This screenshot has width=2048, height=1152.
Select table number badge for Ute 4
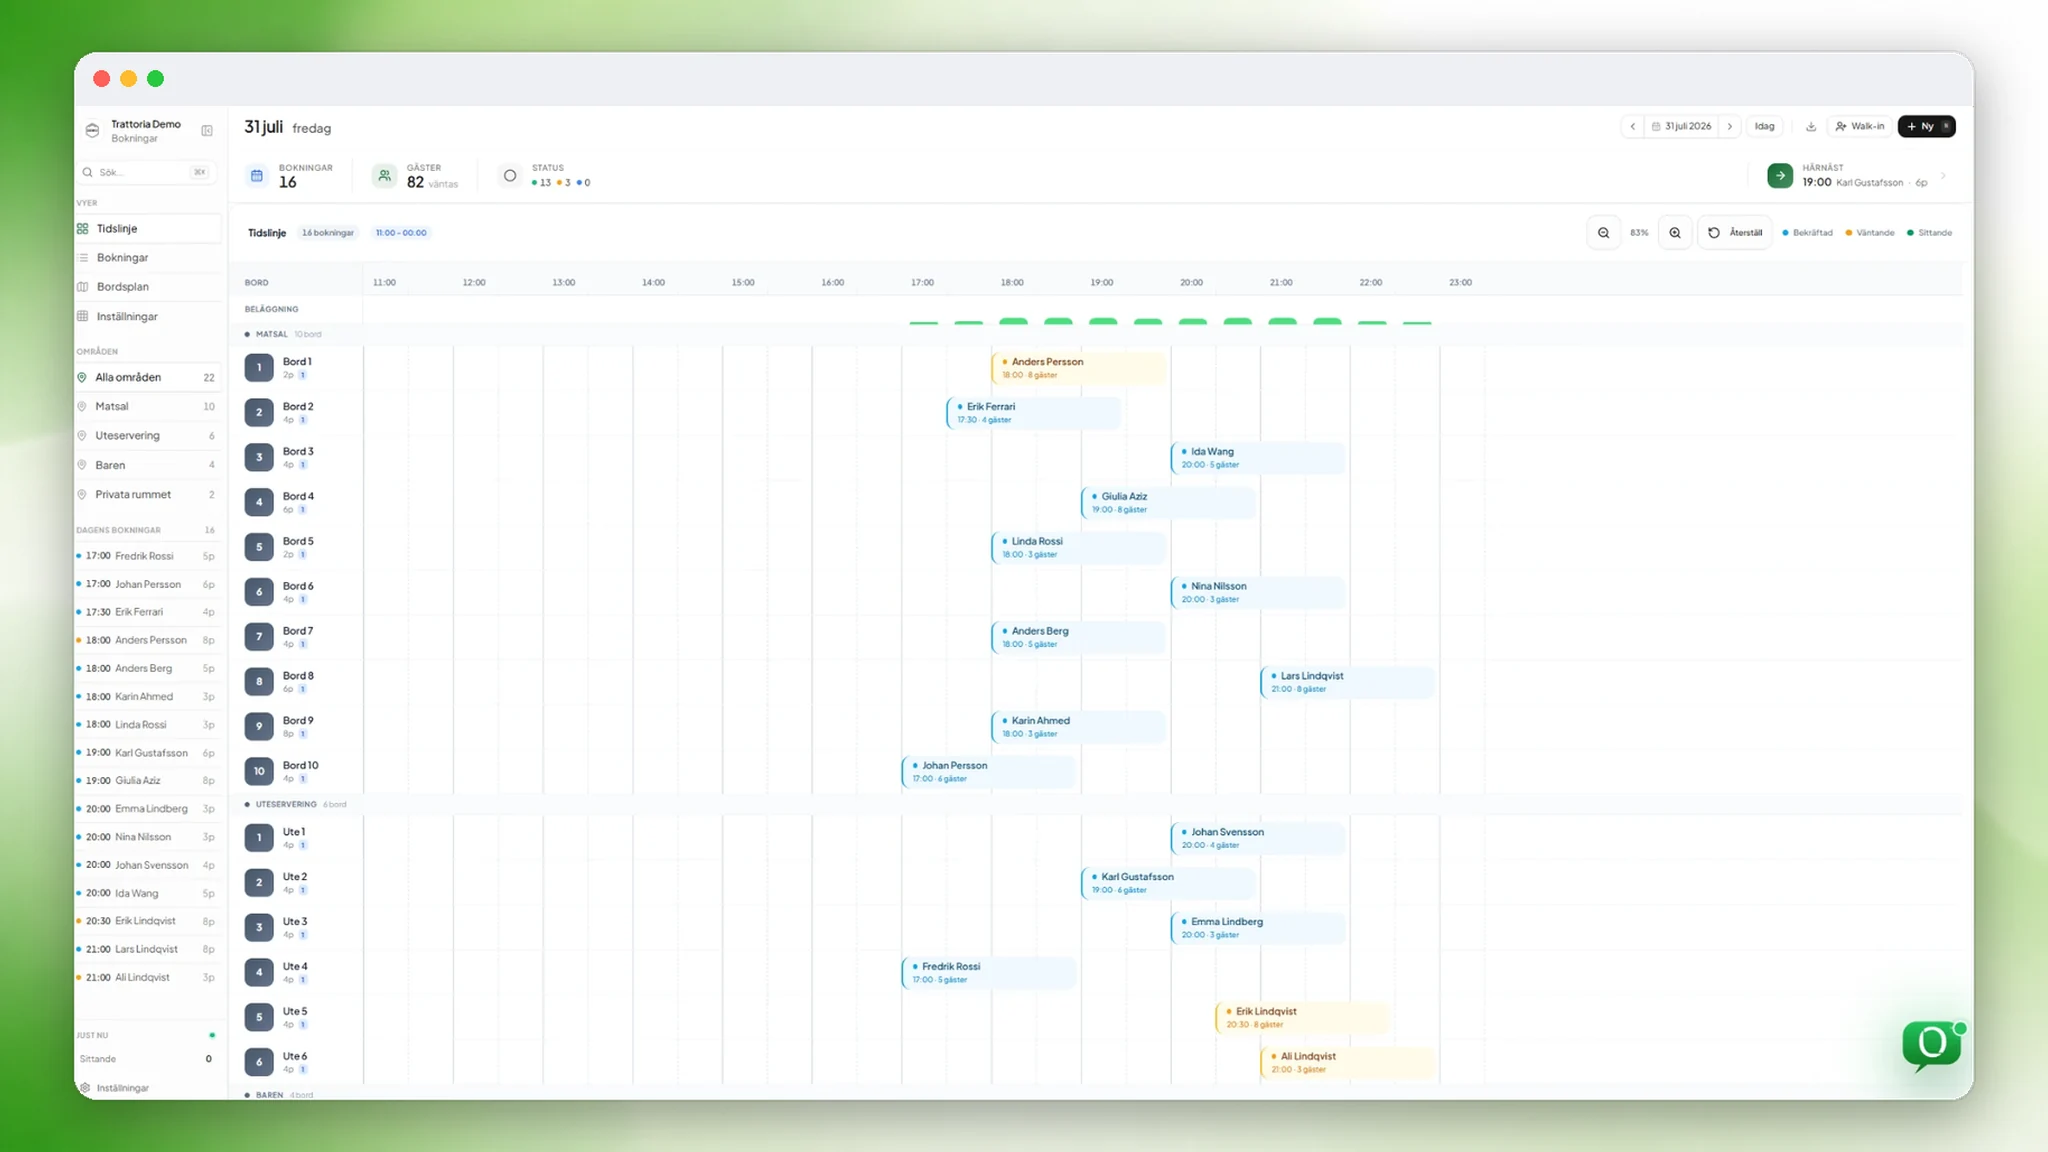tap(259, 972)
